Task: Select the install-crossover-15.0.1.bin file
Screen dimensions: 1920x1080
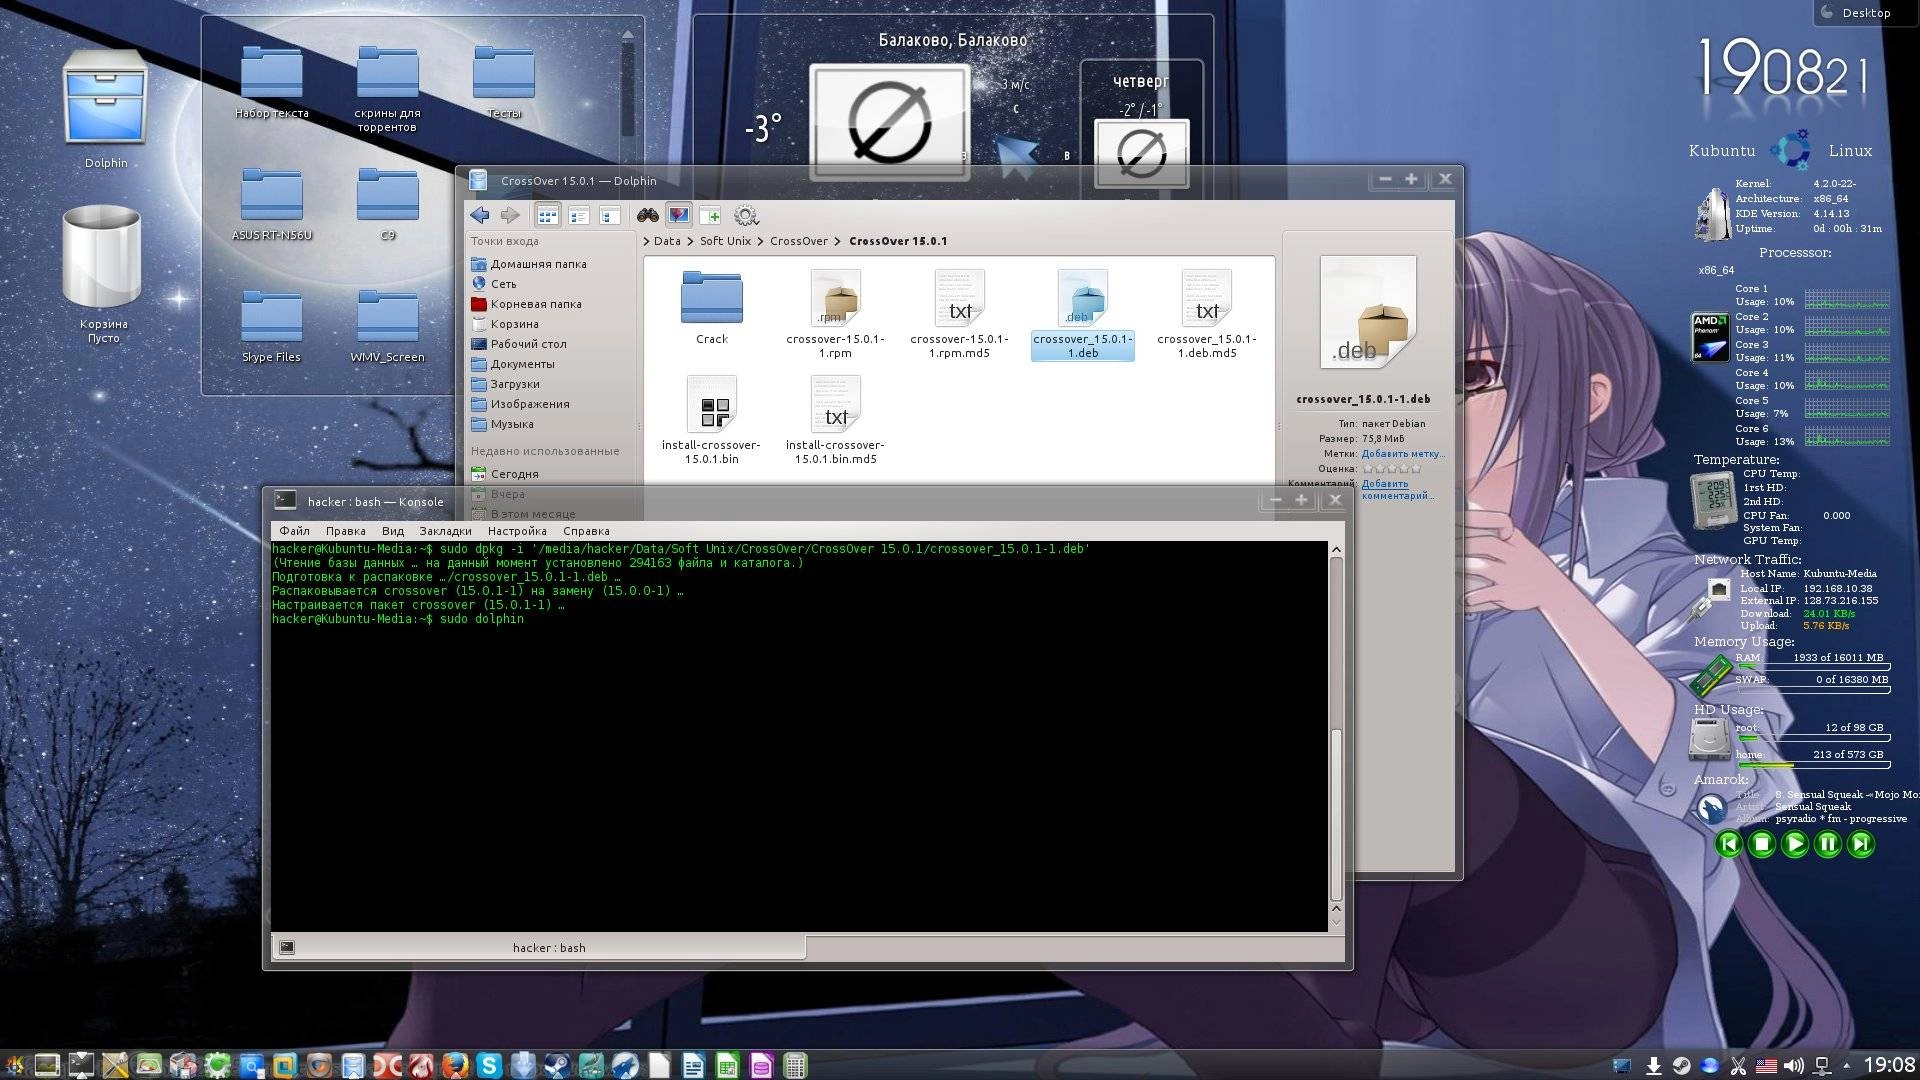Action: coord(711,420)
